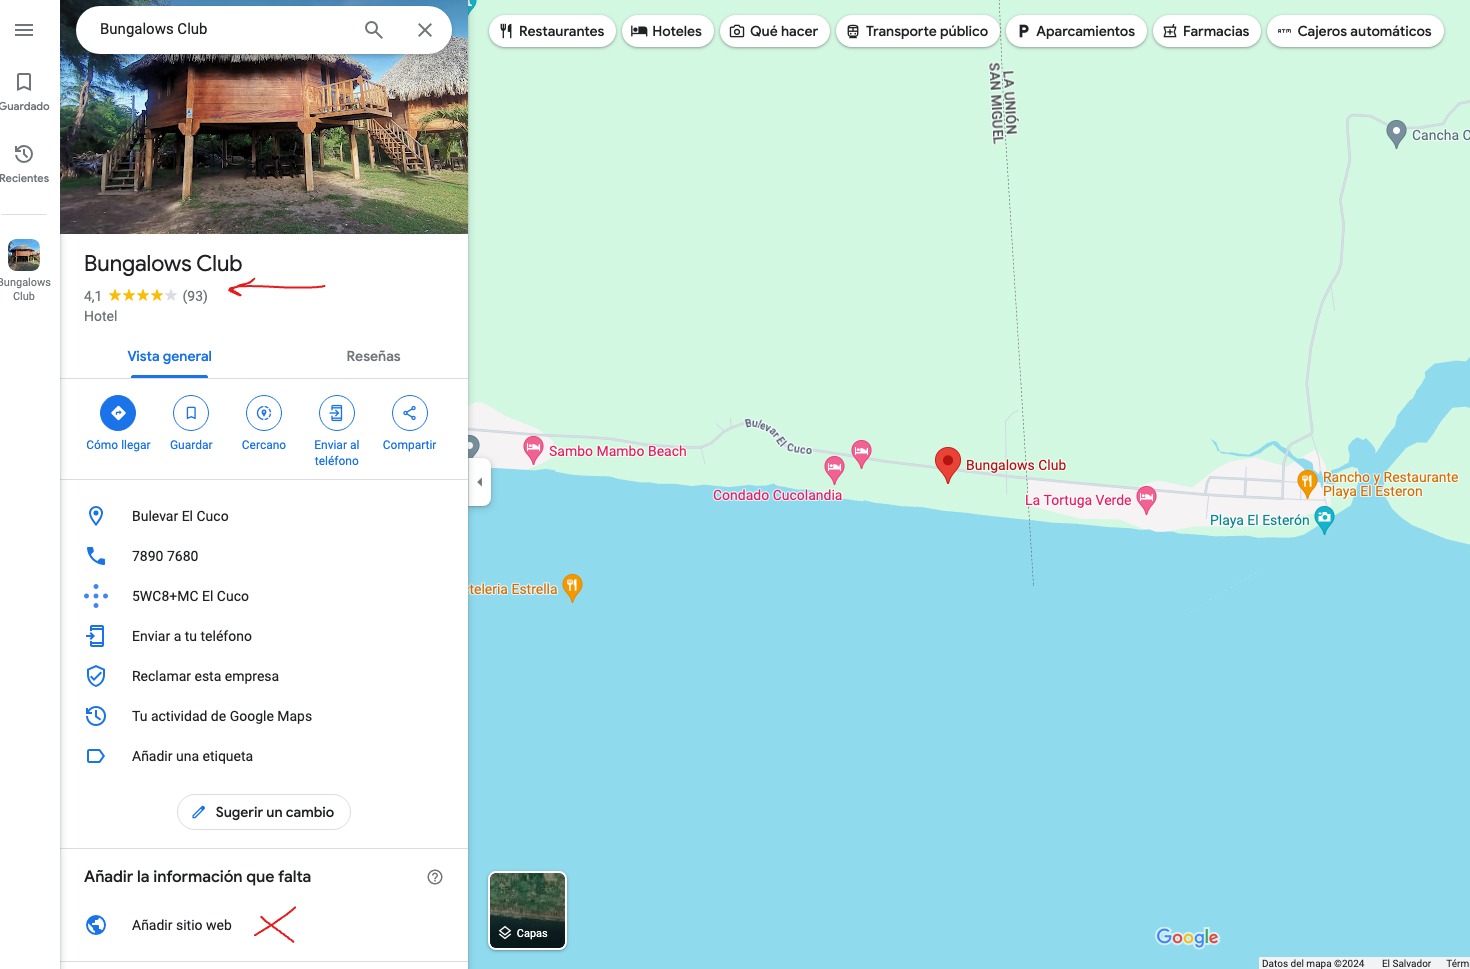Click the red Bungalows Club map pin
The width and height of the screenshot is (1470, 969).
click(x=948, y=465)
